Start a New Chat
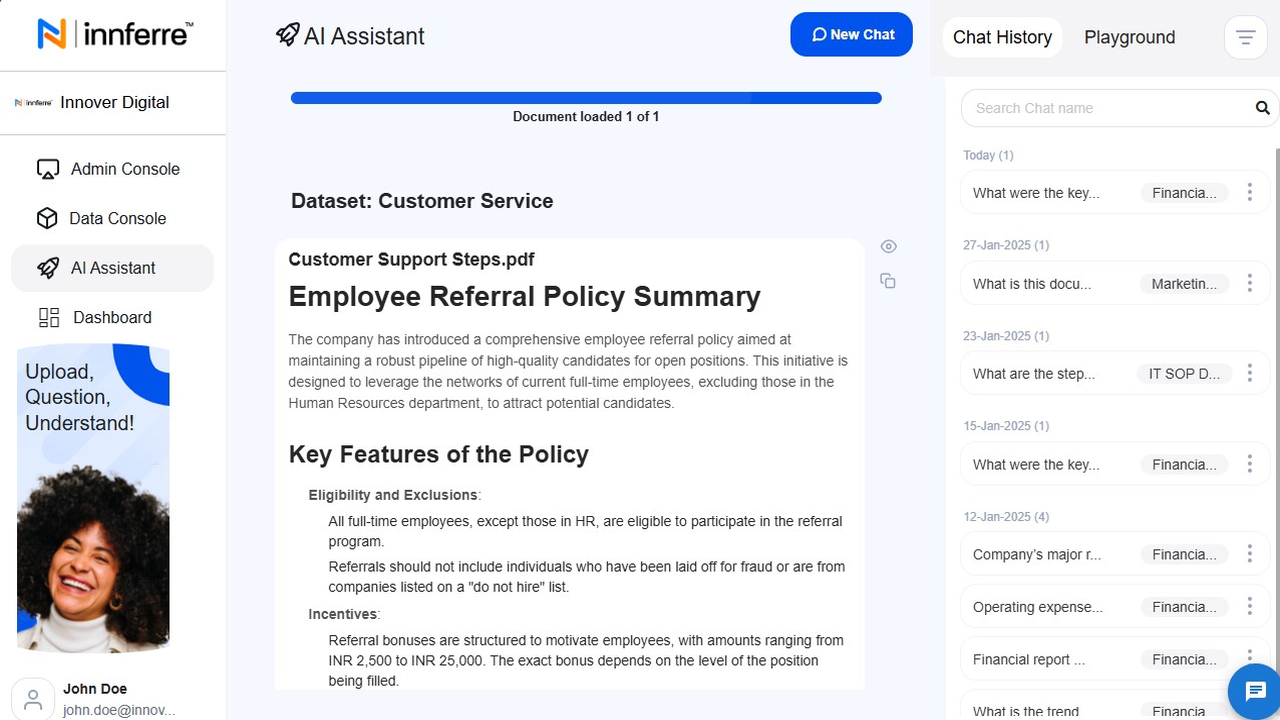 pyautogui.click(x=852, y=34)
